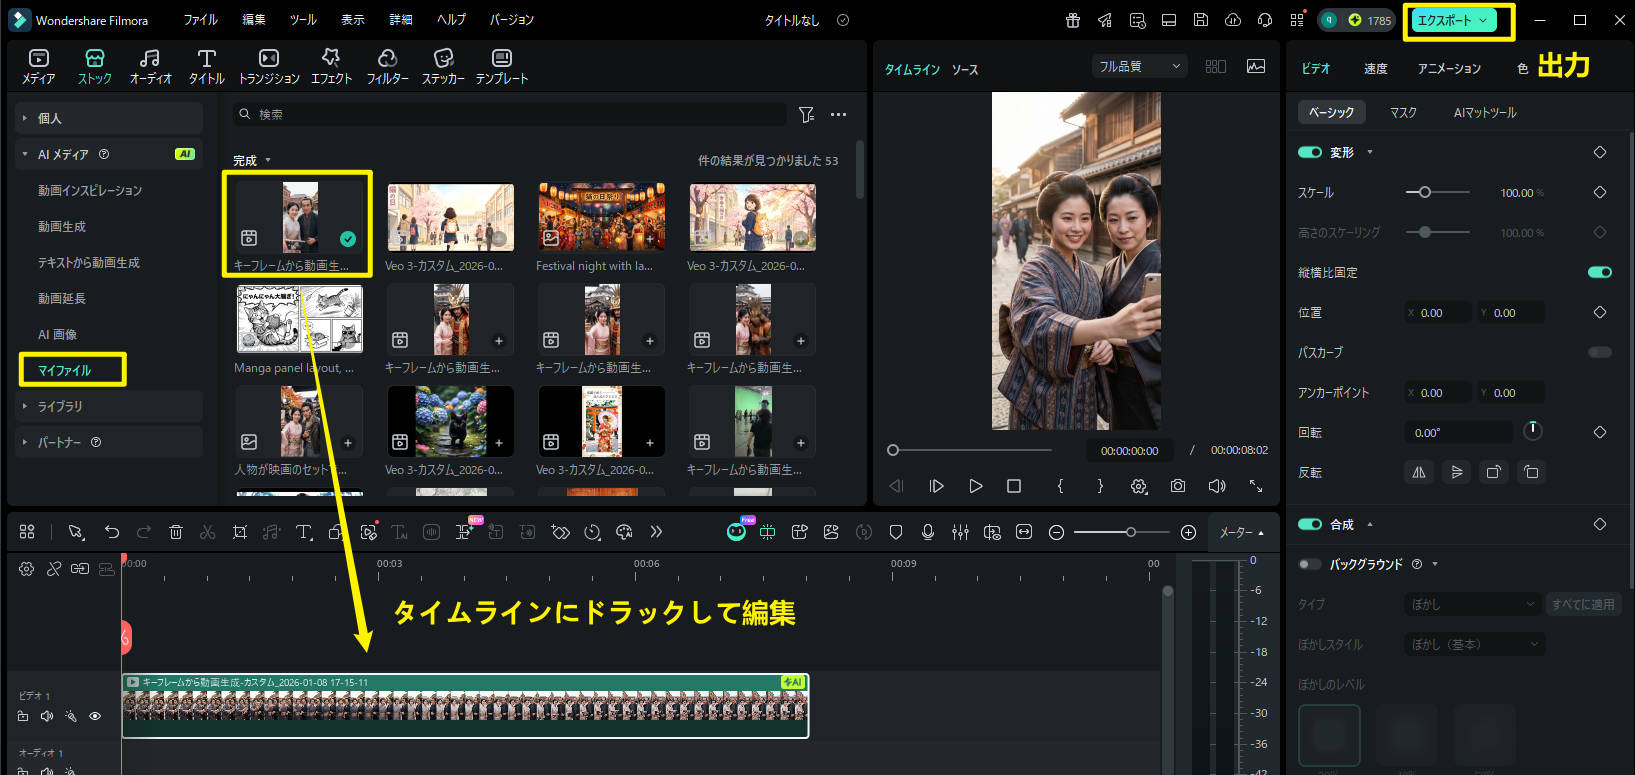Screen dimensions: 1635x775
Task: Click the undo arrow in timeline toolbar
Action: 112,532
